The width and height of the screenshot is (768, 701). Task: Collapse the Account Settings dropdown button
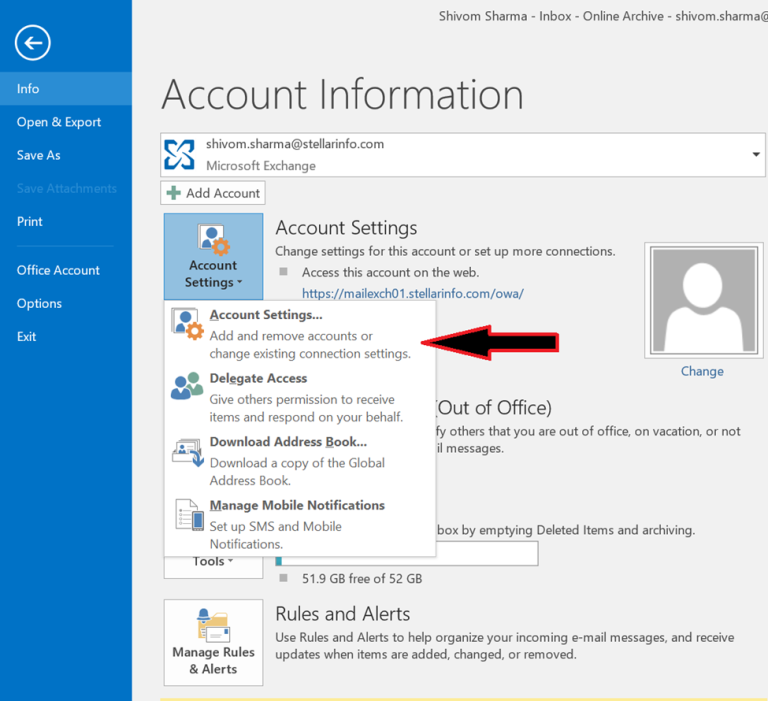214,256
